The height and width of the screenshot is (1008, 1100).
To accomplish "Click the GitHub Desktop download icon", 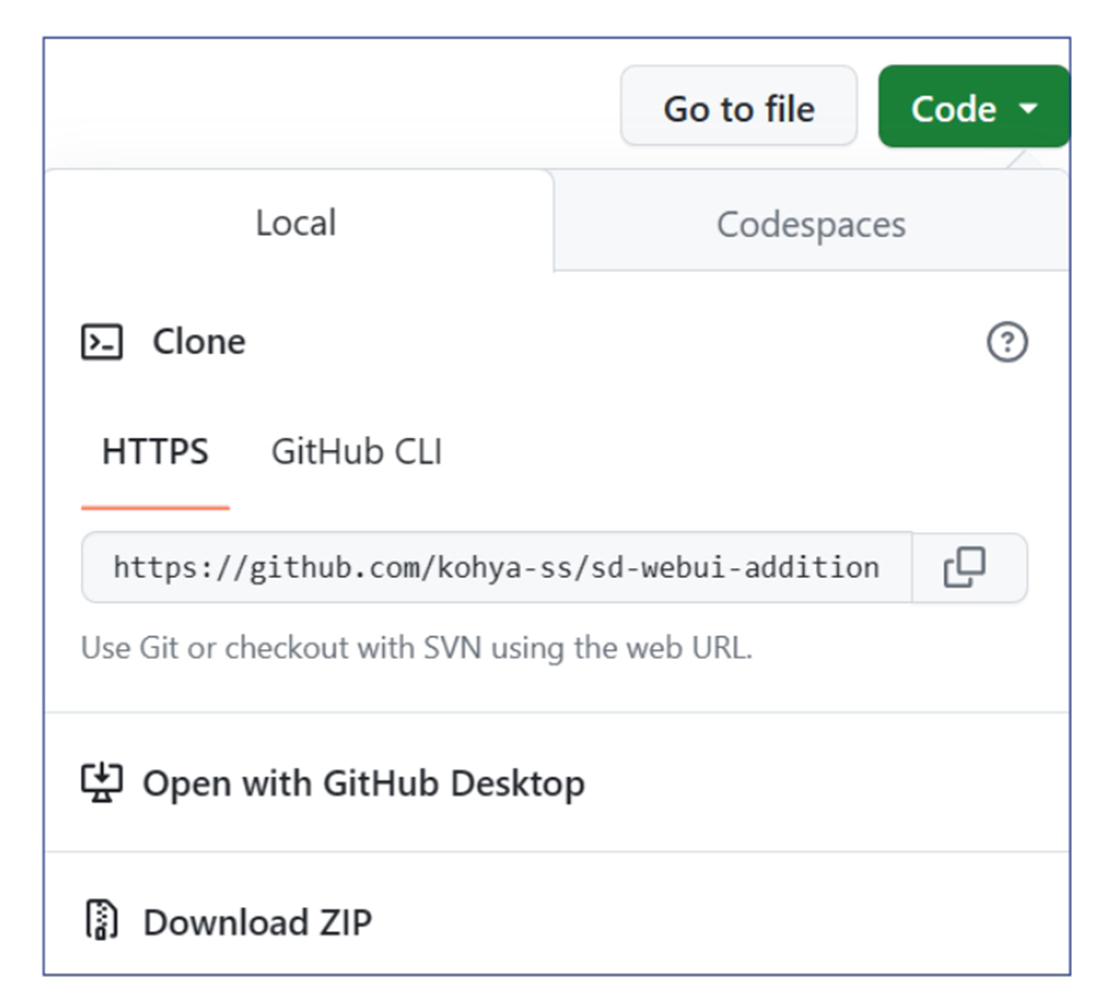I will click(x=102, y=783).
